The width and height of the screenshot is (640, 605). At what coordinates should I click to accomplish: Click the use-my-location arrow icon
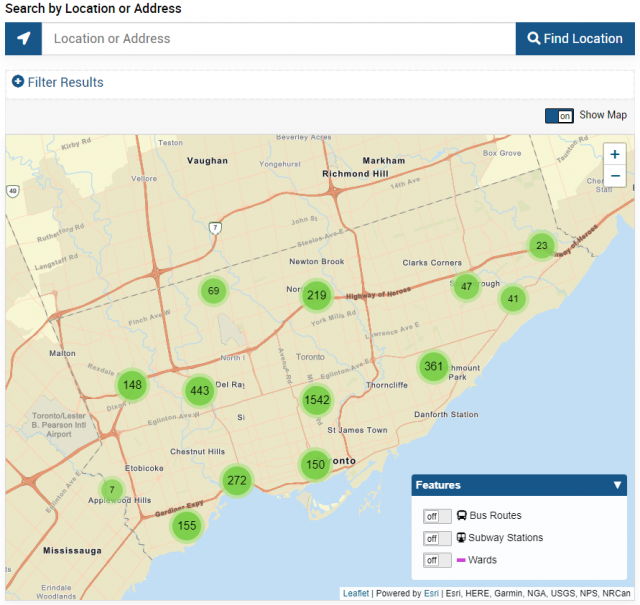point(23,38)
